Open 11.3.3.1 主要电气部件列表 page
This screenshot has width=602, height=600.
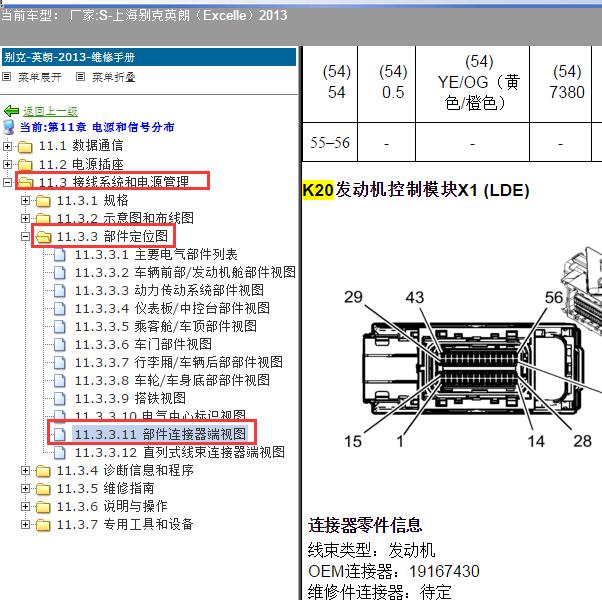[x=156, y=255]
